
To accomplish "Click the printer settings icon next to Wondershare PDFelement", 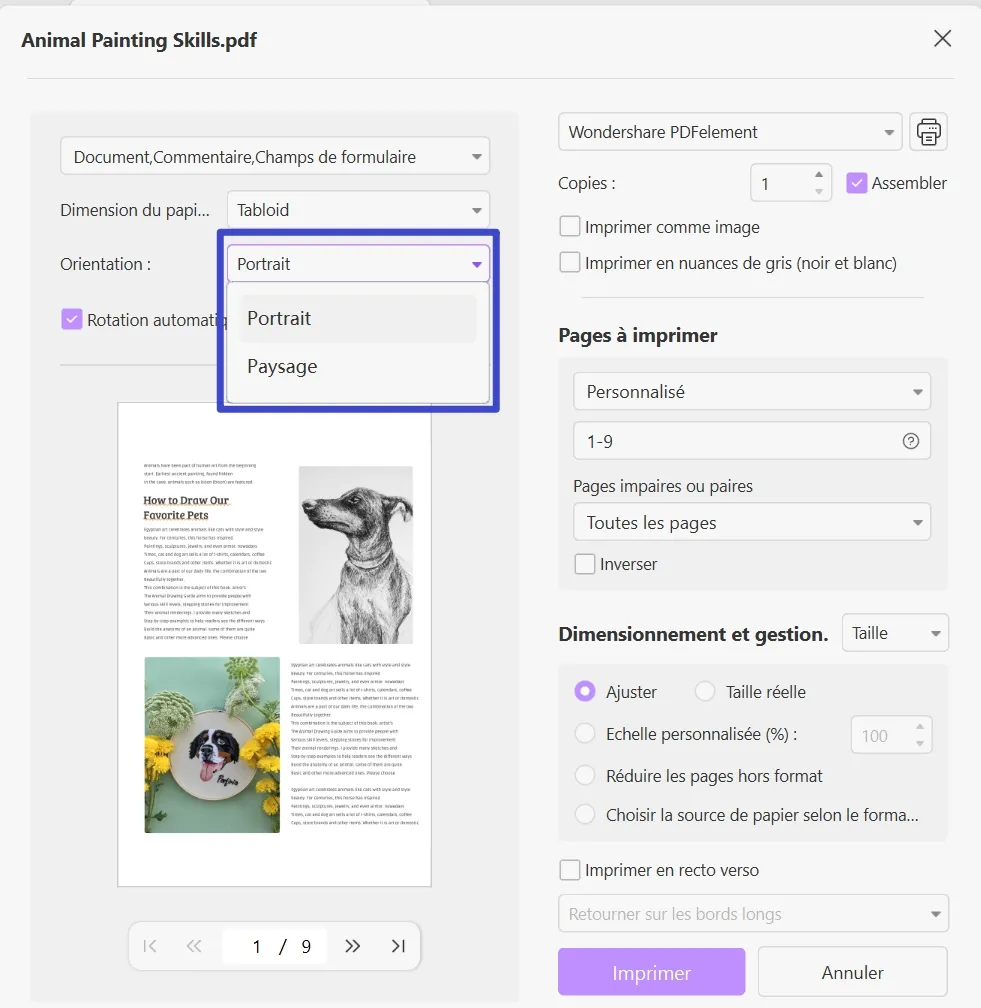I will coord(928,131).
